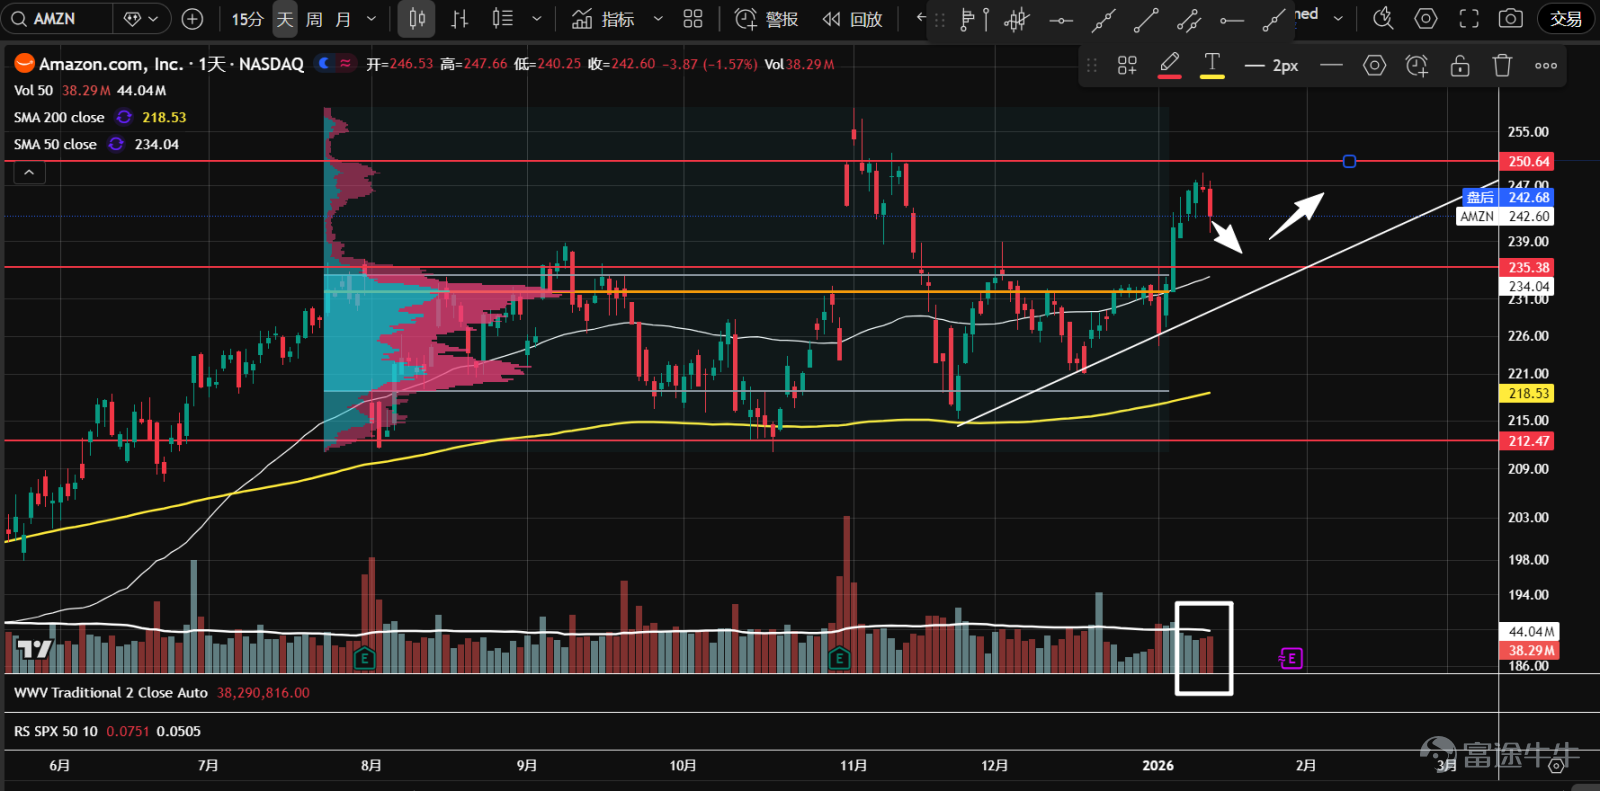Toggle lock on the selected drawing
This screenshot has height=791, width=1600.
click(1460, 65)
